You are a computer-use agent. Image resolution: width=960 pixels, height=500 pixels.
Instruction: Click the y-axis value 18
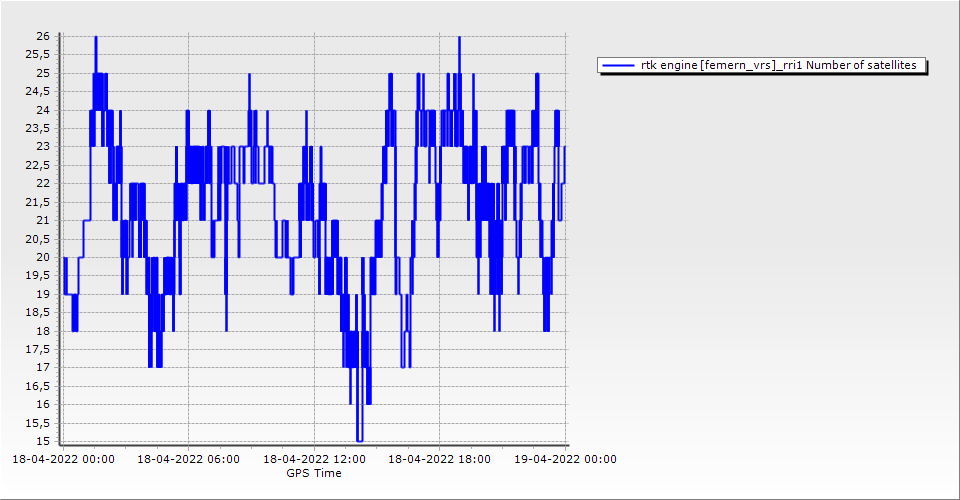43,331
